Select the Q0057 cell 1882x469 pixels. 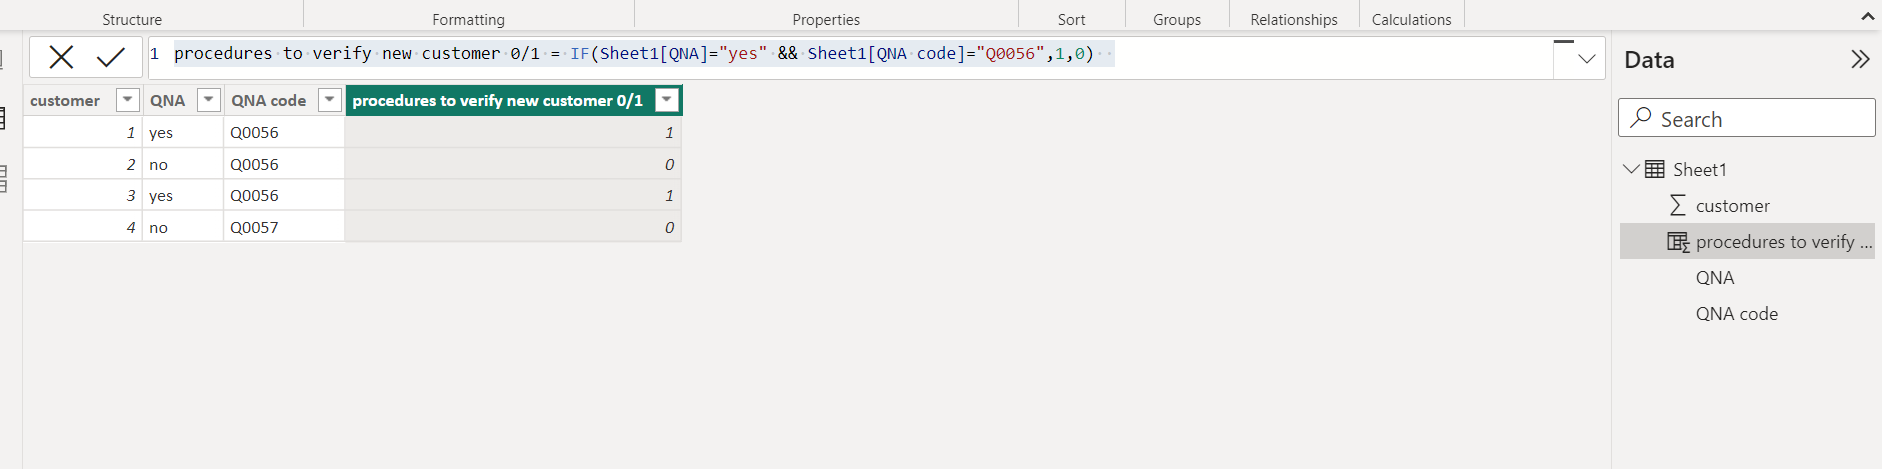click(x=284, y=227)
